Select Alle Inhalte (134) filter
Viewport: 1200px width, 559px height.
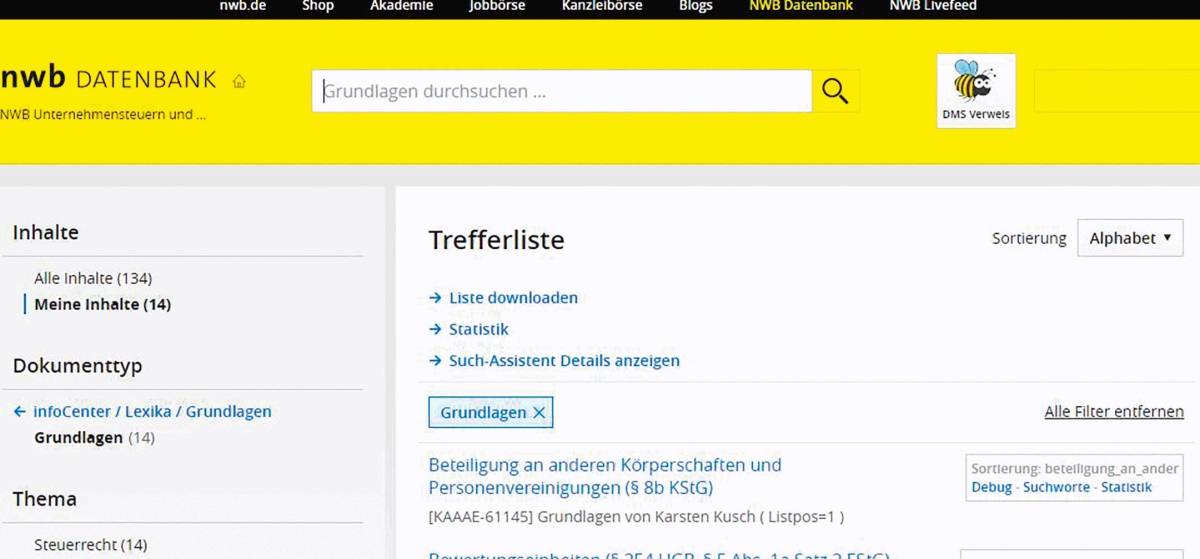pos(93,278)
